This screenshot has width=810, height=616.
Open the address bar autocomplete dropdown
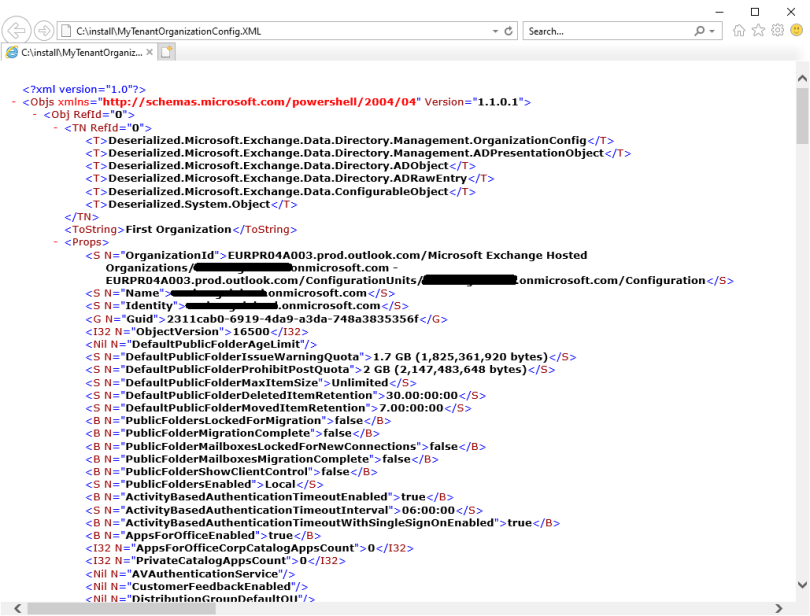coord(493,31)
